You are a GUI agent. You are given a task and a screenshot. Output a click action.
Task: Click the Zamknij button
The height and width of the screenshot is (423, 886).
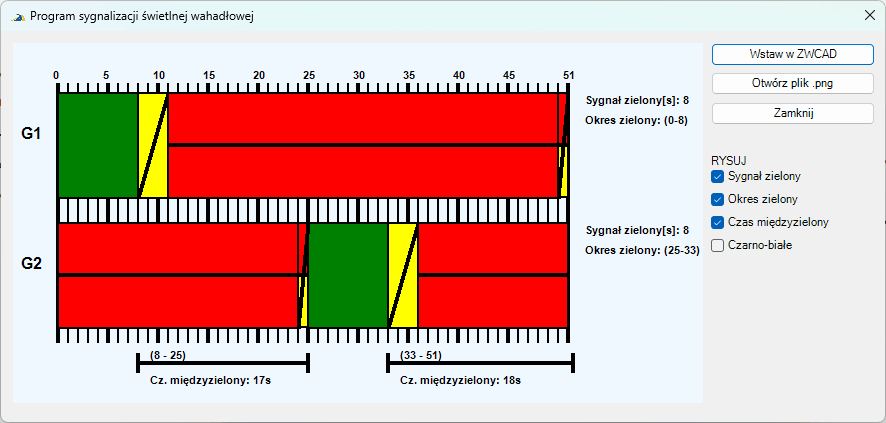(x=793, y=113)
